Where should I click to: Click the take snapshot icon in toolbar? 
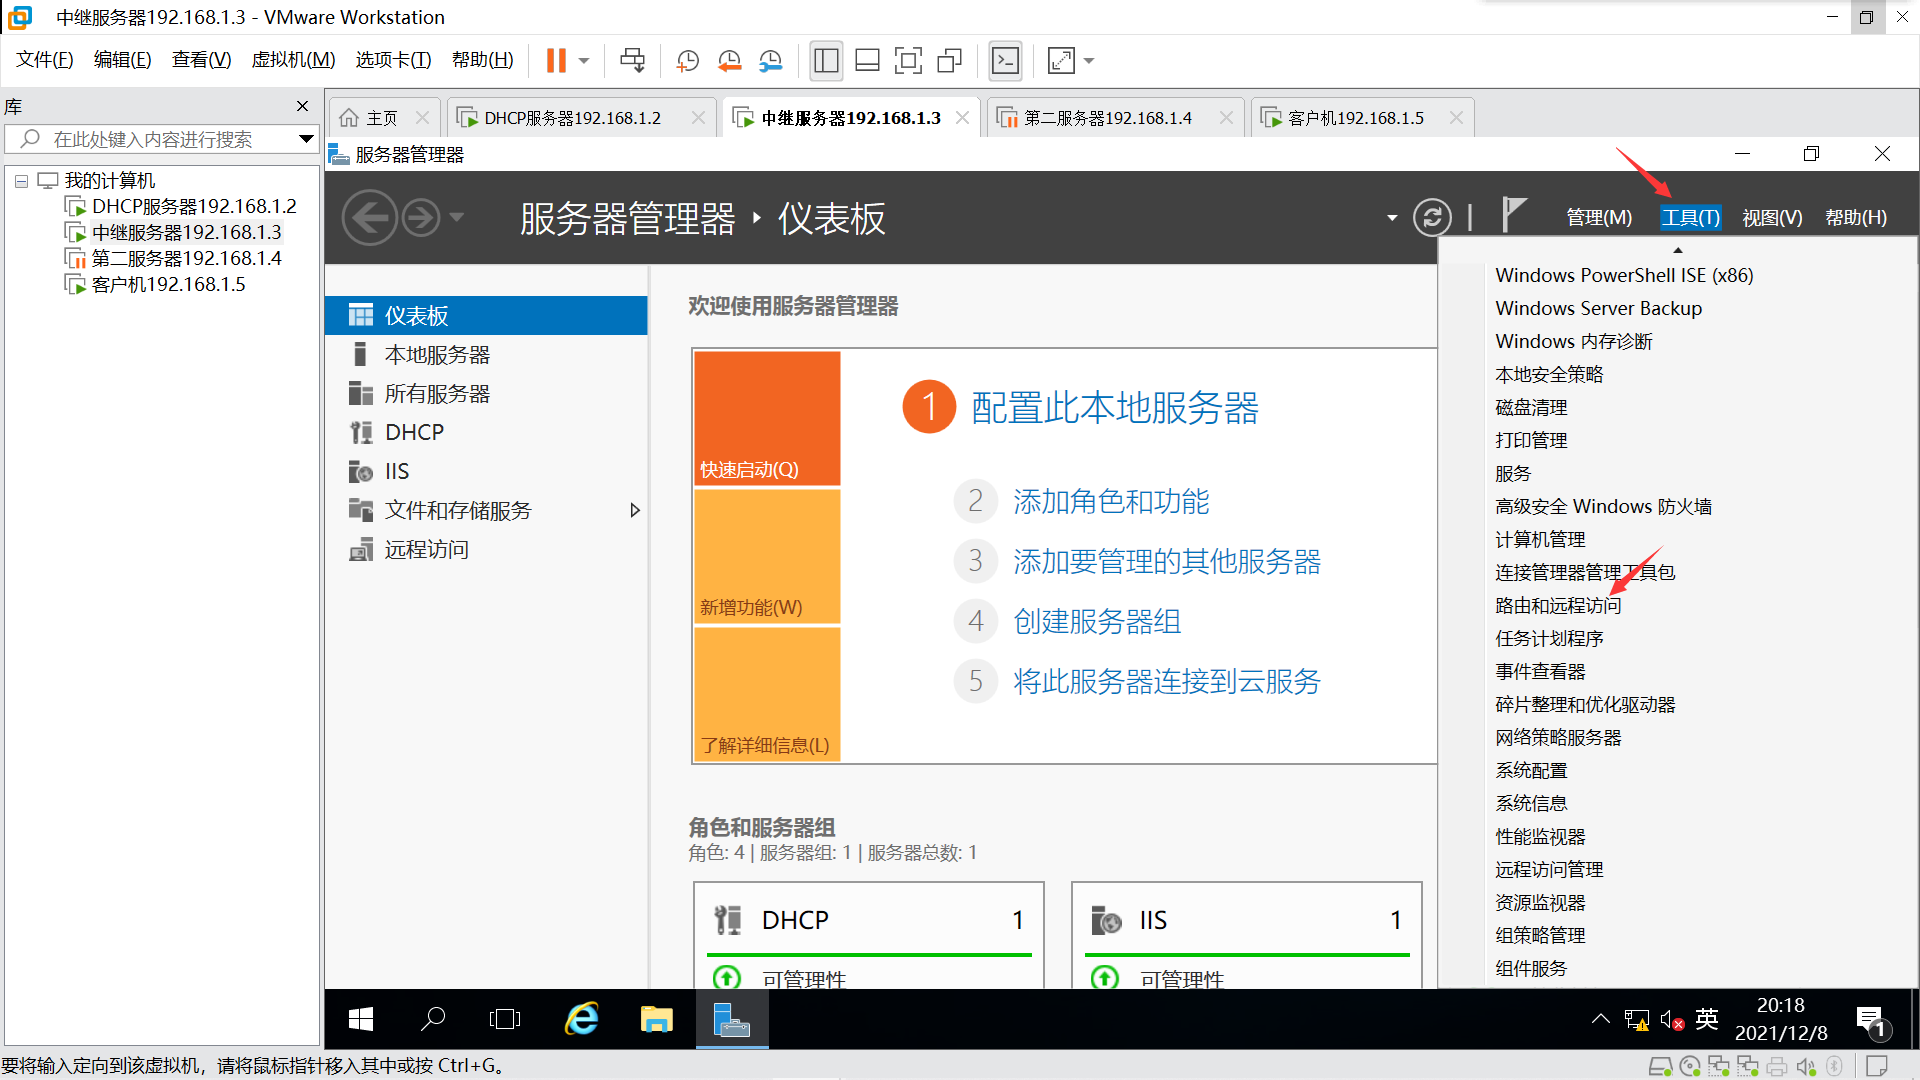coord(687,61)
